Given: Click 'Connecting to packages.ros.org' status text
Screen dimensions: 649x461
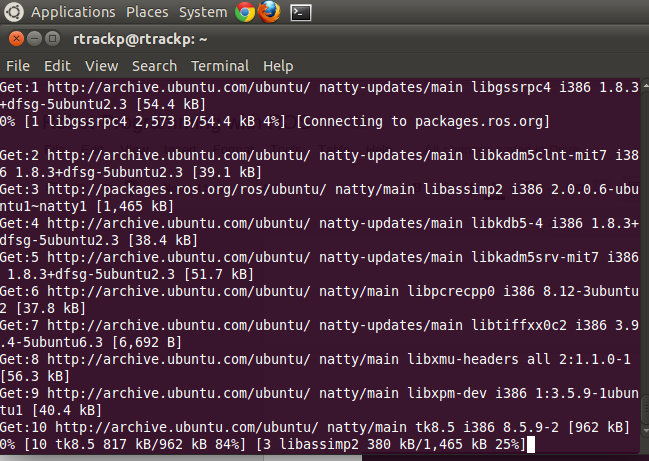Looking at the screenshot, I should 423,122.
